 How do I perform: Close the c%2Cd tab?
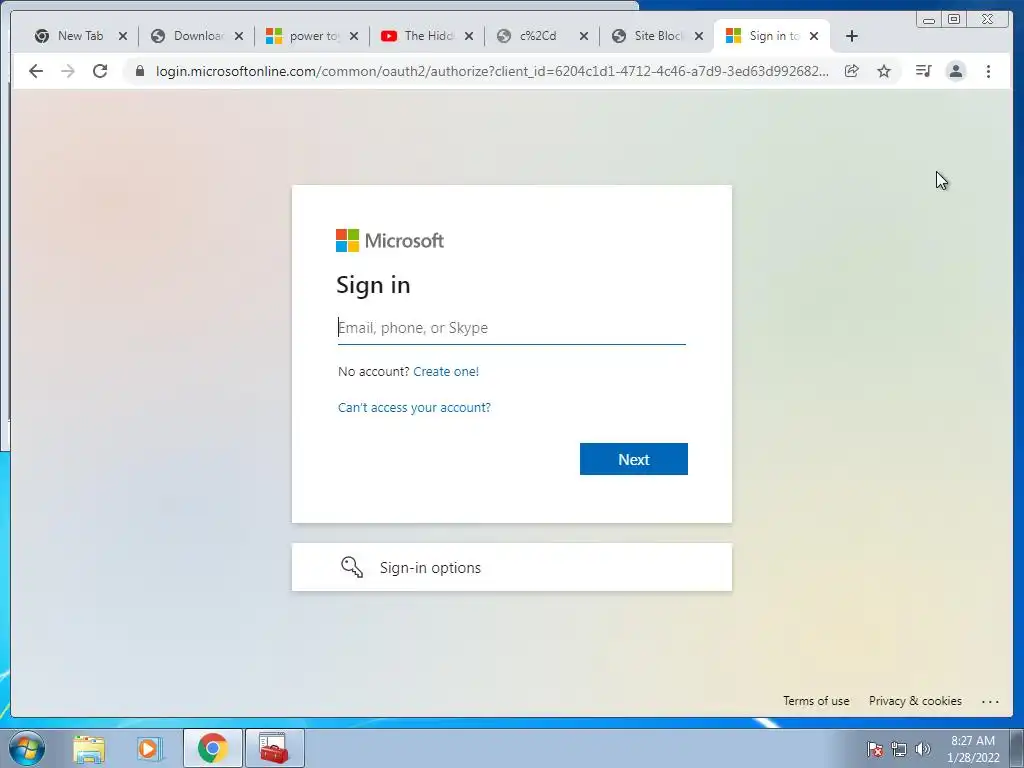point(584,36)
